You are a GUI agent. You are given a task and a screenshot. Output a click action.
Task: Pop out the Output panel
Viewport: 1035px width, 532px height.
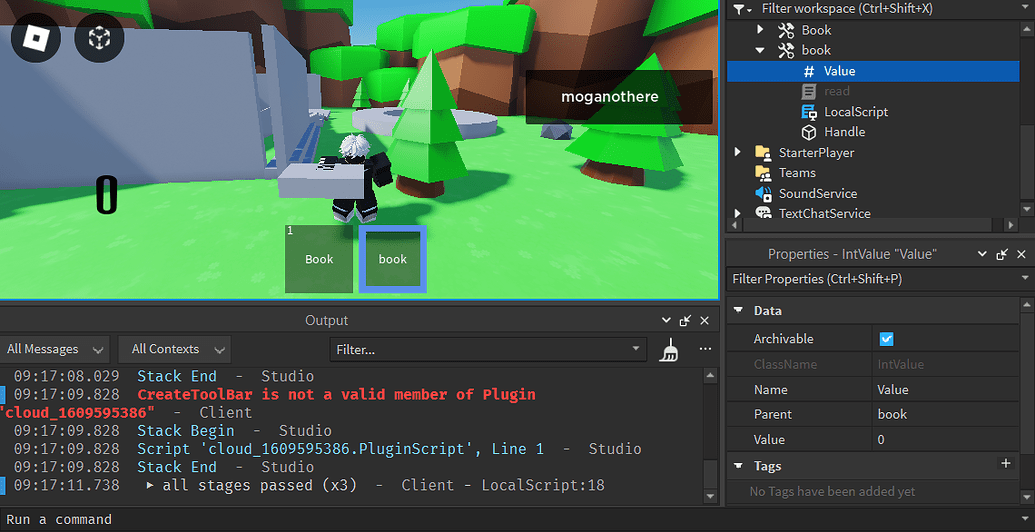(686, 321)
